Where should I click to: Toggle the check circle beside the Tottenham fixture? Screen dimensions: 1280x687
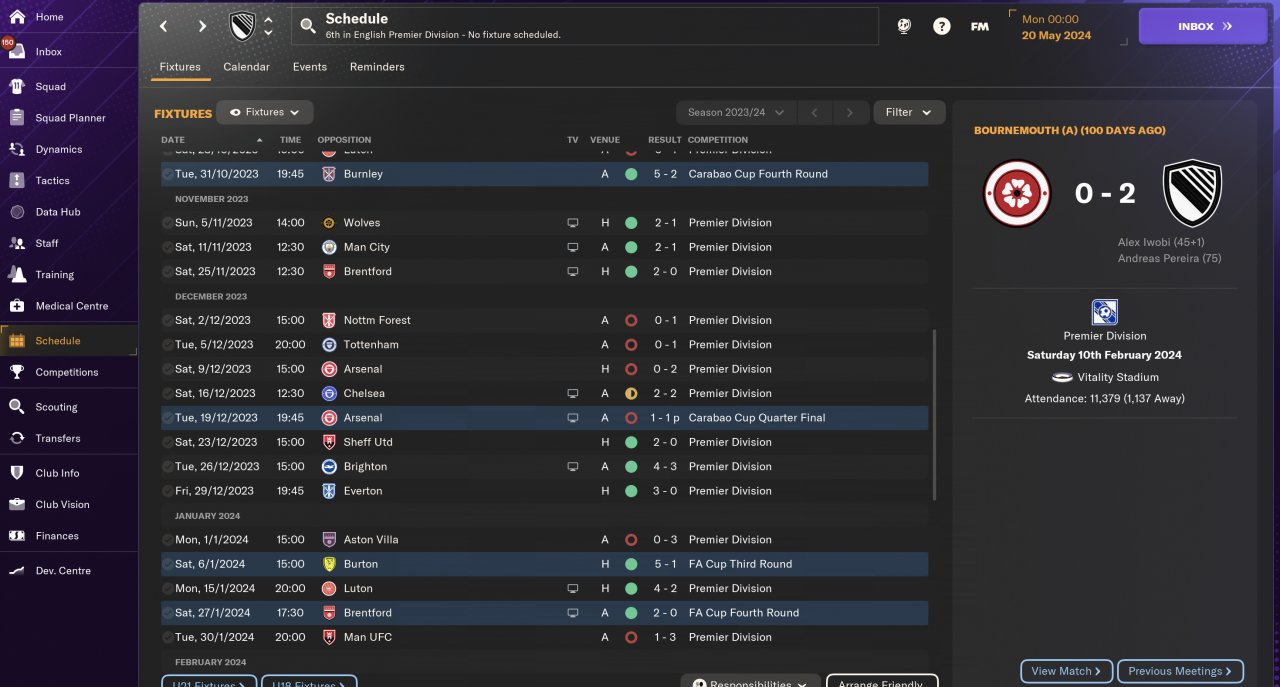click(x=167, y=345)
